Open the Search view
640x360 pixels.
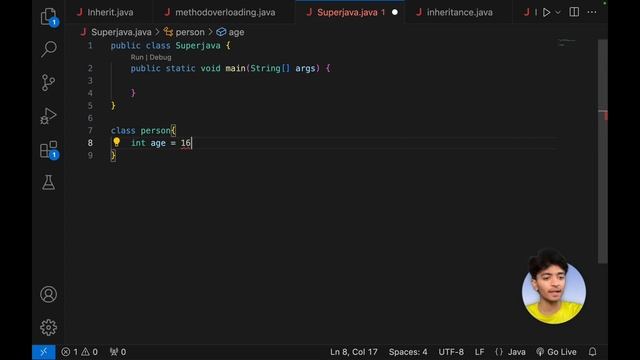point(49,49)
